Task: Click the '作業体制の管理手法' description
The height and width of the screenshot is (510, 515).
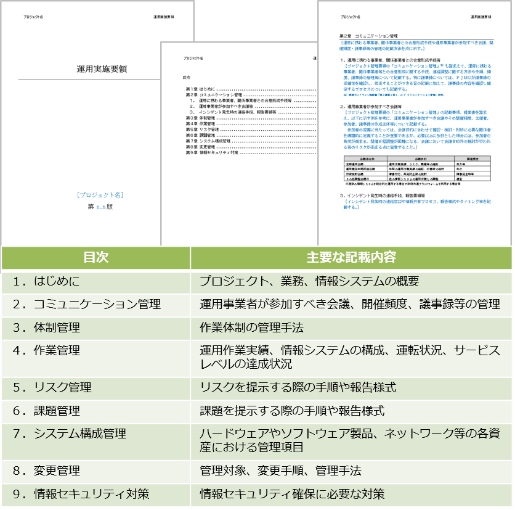Action: (x=251, y=328)
